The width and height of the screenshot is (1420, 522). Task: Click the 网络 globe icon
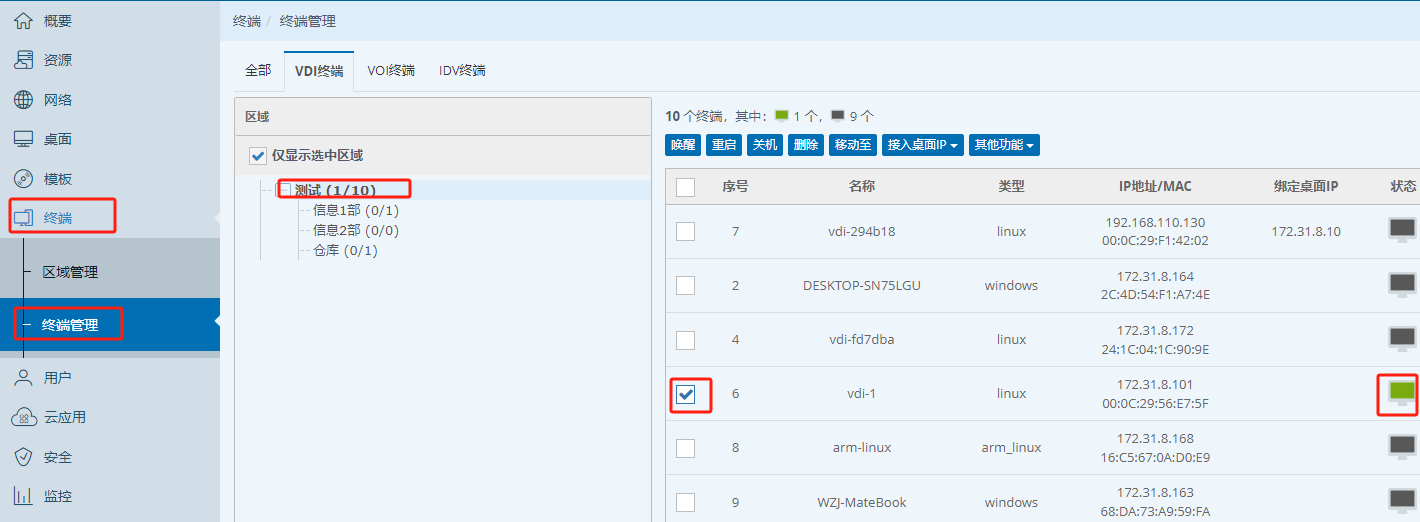23,100
